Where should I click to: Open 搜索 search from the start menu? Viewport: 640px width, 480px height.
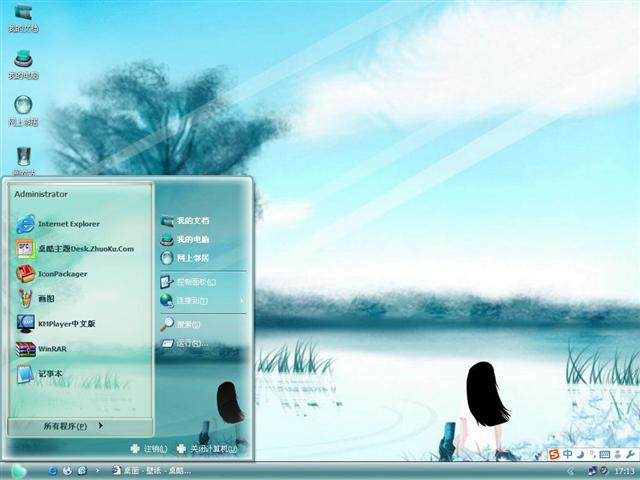tap(180, 324)
